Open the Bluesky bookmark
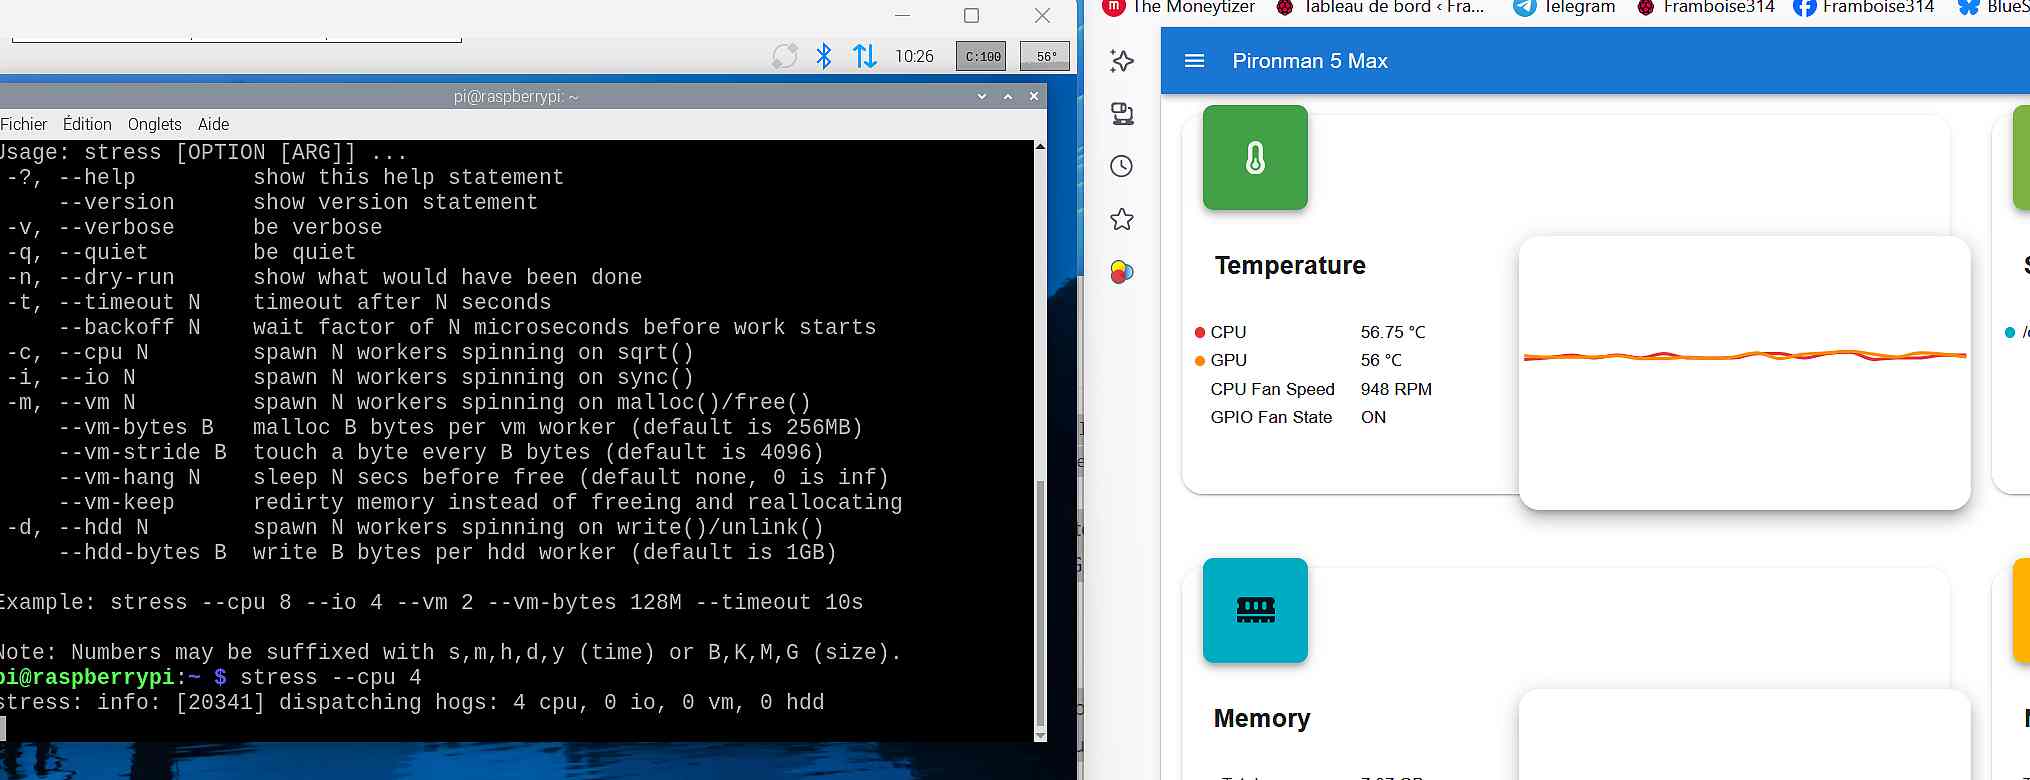Viewport: 2030px width, 780px height. tap(1993, 7)
